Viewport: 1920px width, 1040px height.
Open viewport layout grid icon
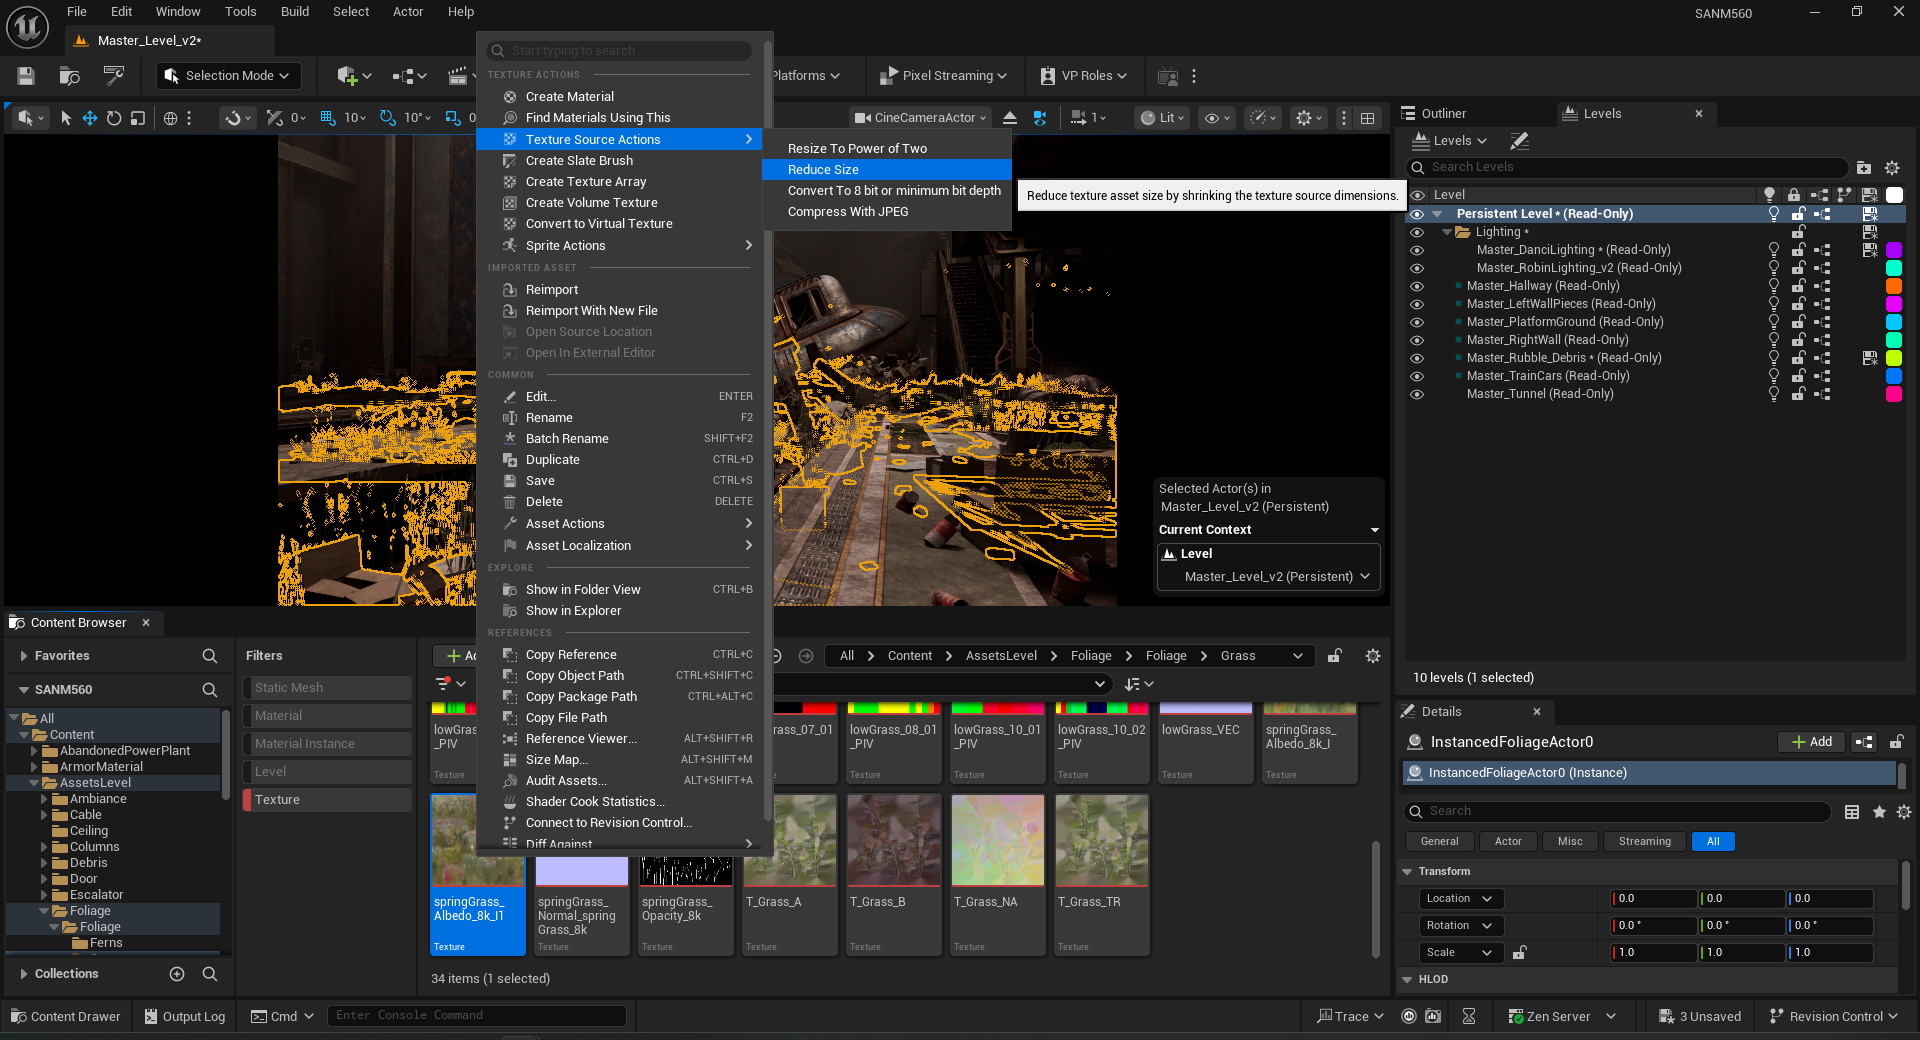click(1367, 118)
